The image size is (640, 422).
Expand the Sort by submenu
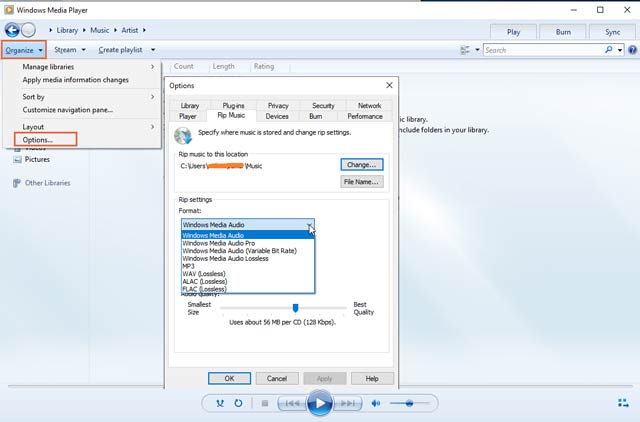[153, 97]
